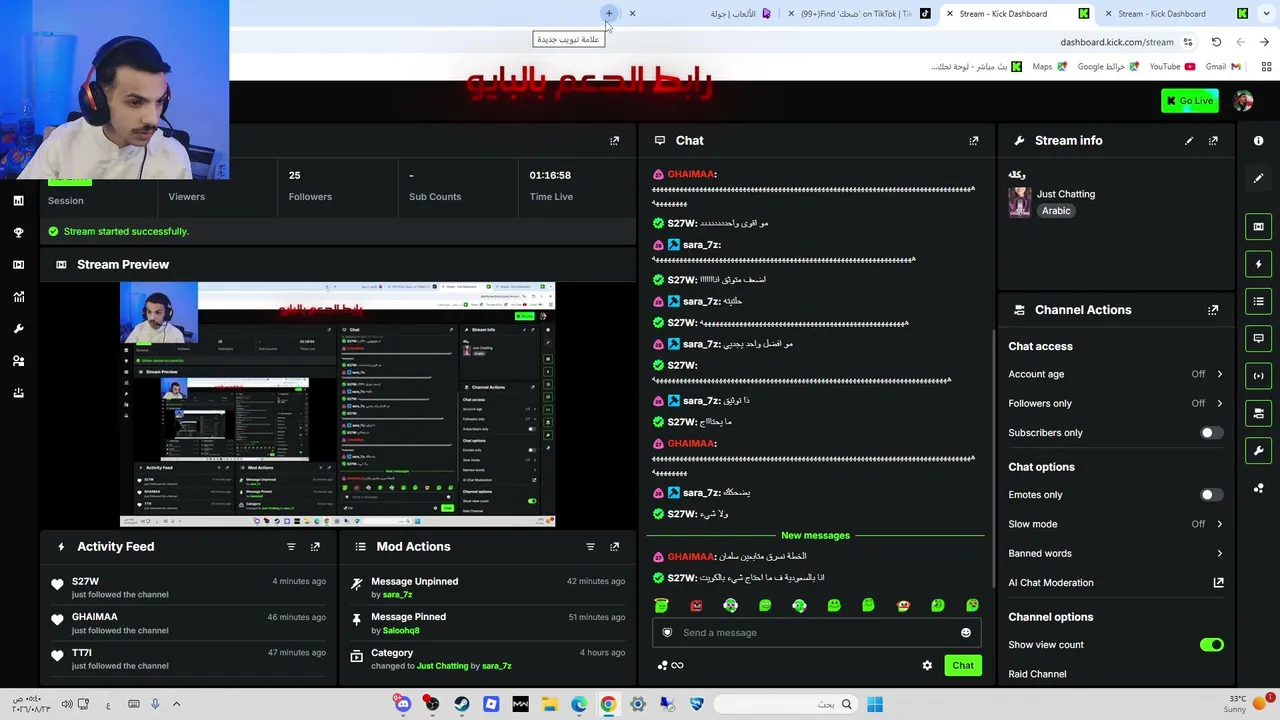Open Saloohq8 profile under Message Pinned
The image size is (1280, 720).
click(x=401, y=630)
